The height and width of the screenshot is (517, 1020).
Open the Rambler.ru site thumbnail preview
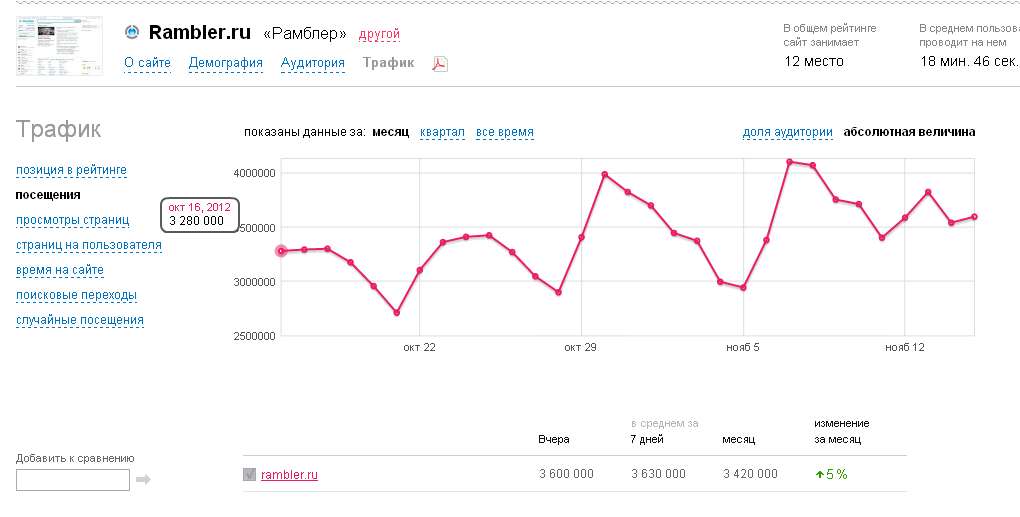click(59, 46)
